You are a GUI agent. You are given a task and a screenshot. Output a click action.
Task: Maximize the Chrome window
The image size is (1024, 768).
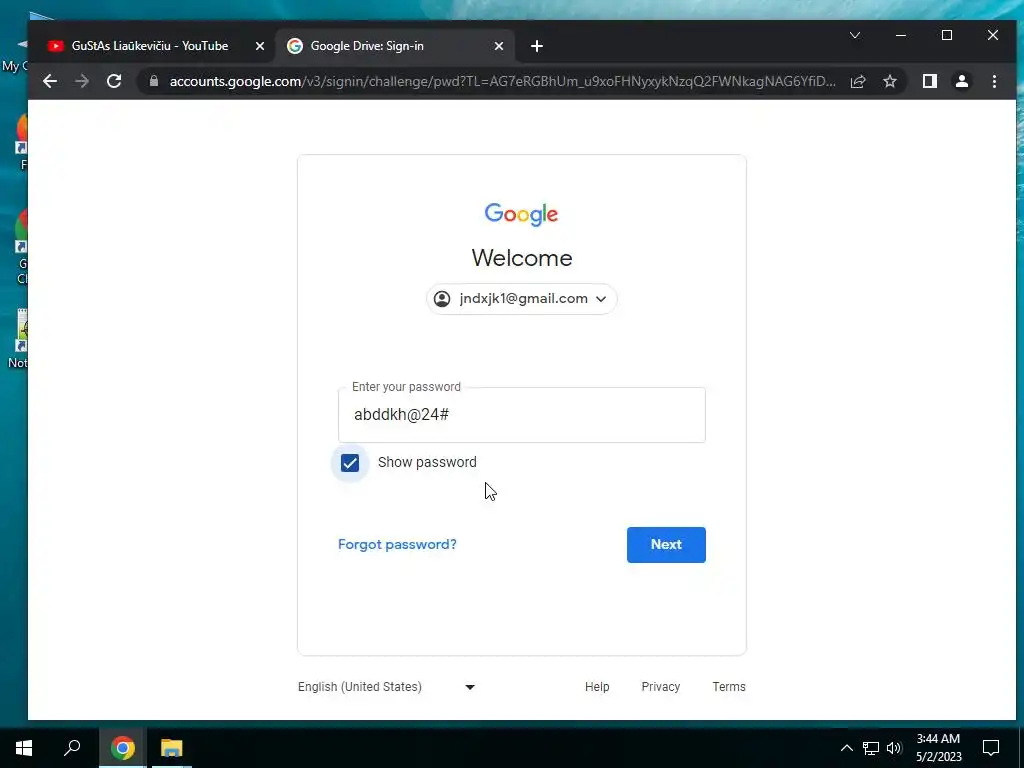coord(947,35)
